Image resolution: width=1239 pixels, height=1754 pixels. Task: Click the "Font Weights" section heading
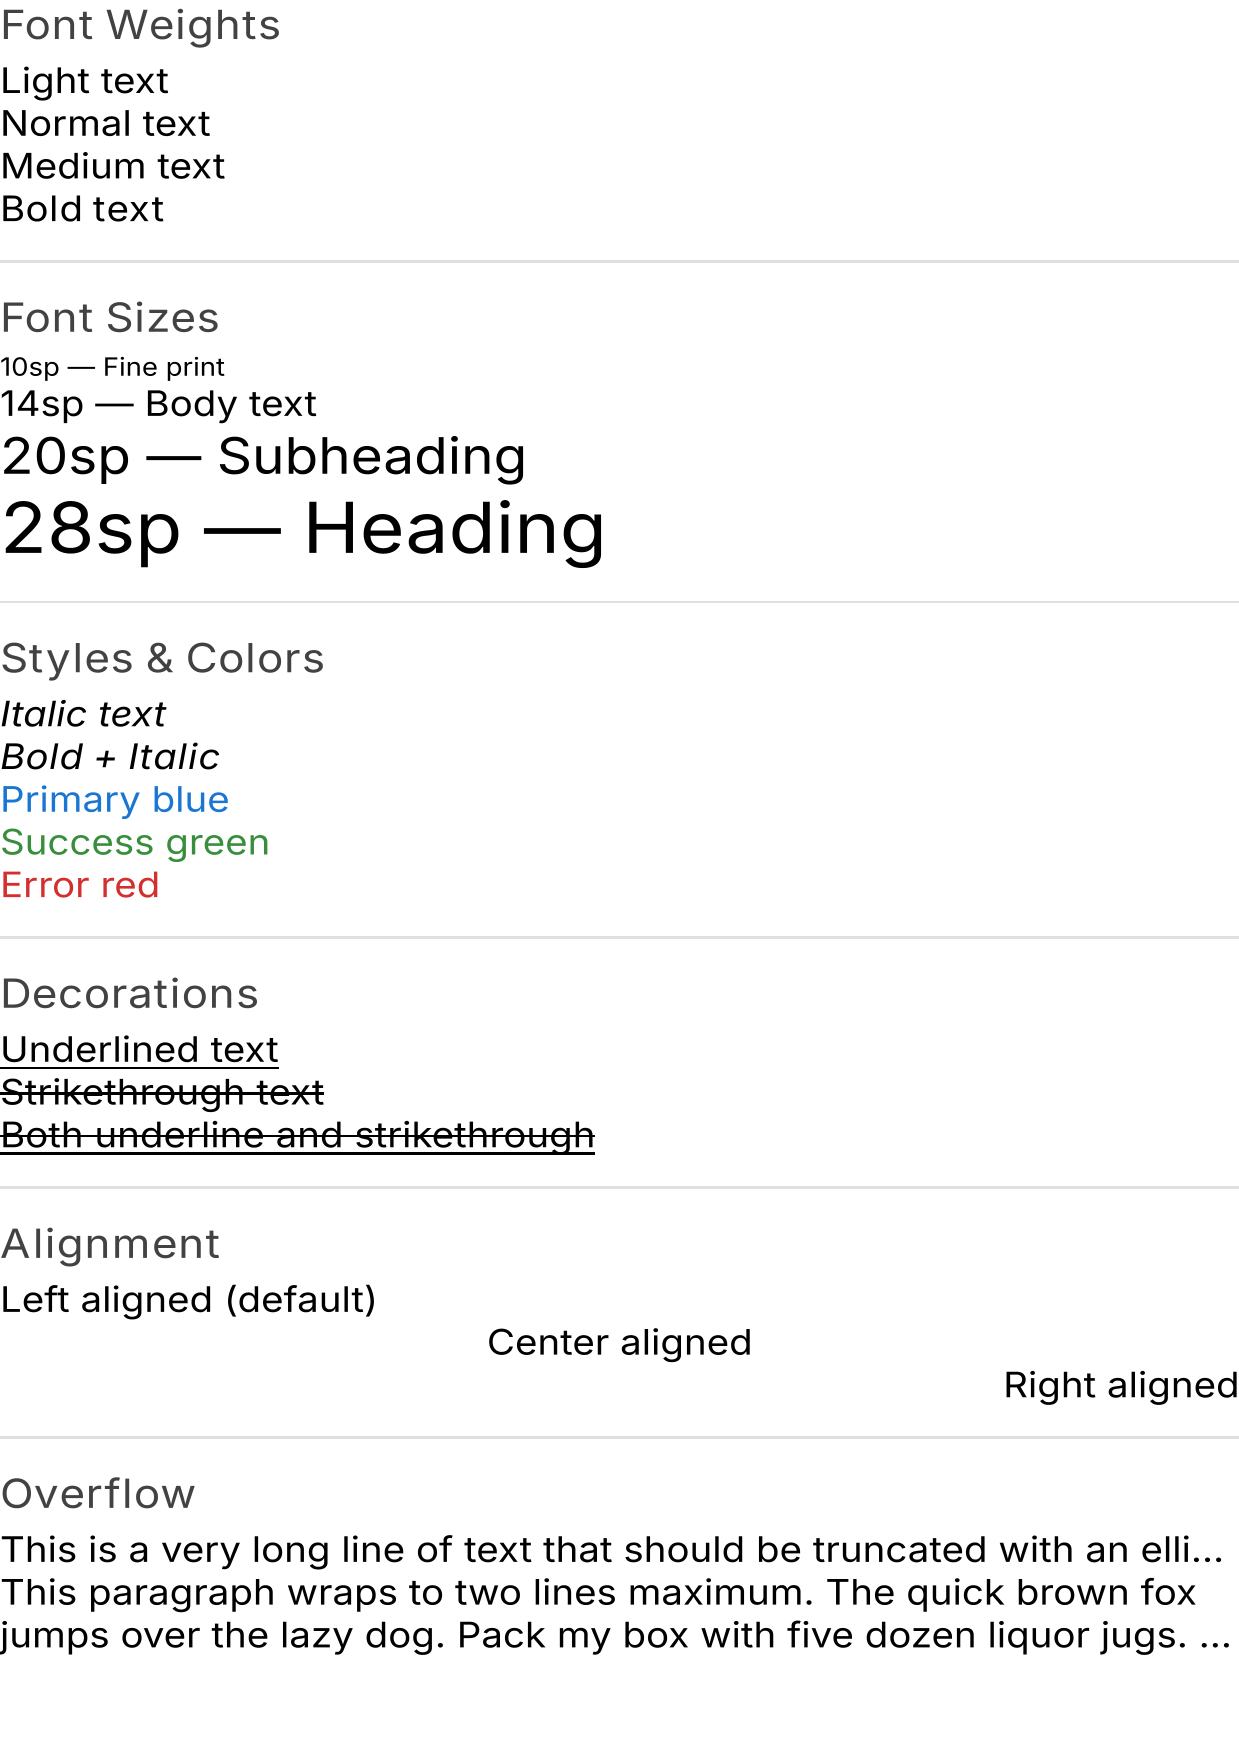(140, 26)
